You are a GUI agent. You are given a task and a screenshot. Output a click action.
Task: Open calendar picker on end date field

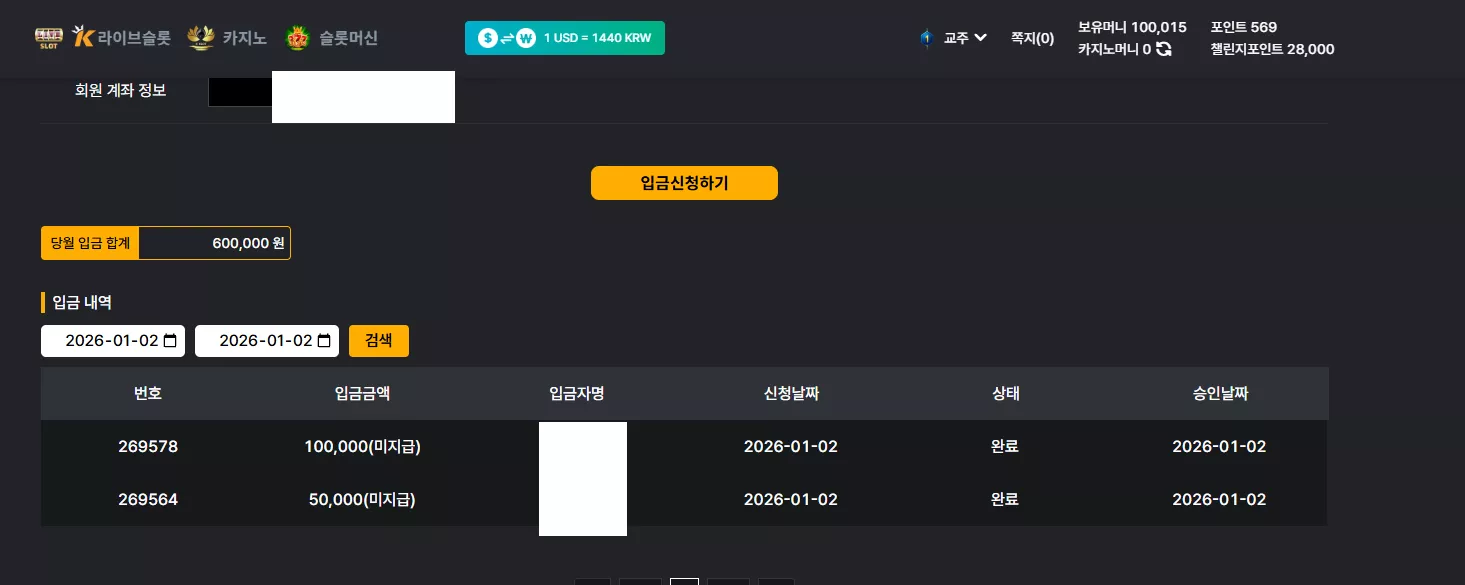[324, 341]
